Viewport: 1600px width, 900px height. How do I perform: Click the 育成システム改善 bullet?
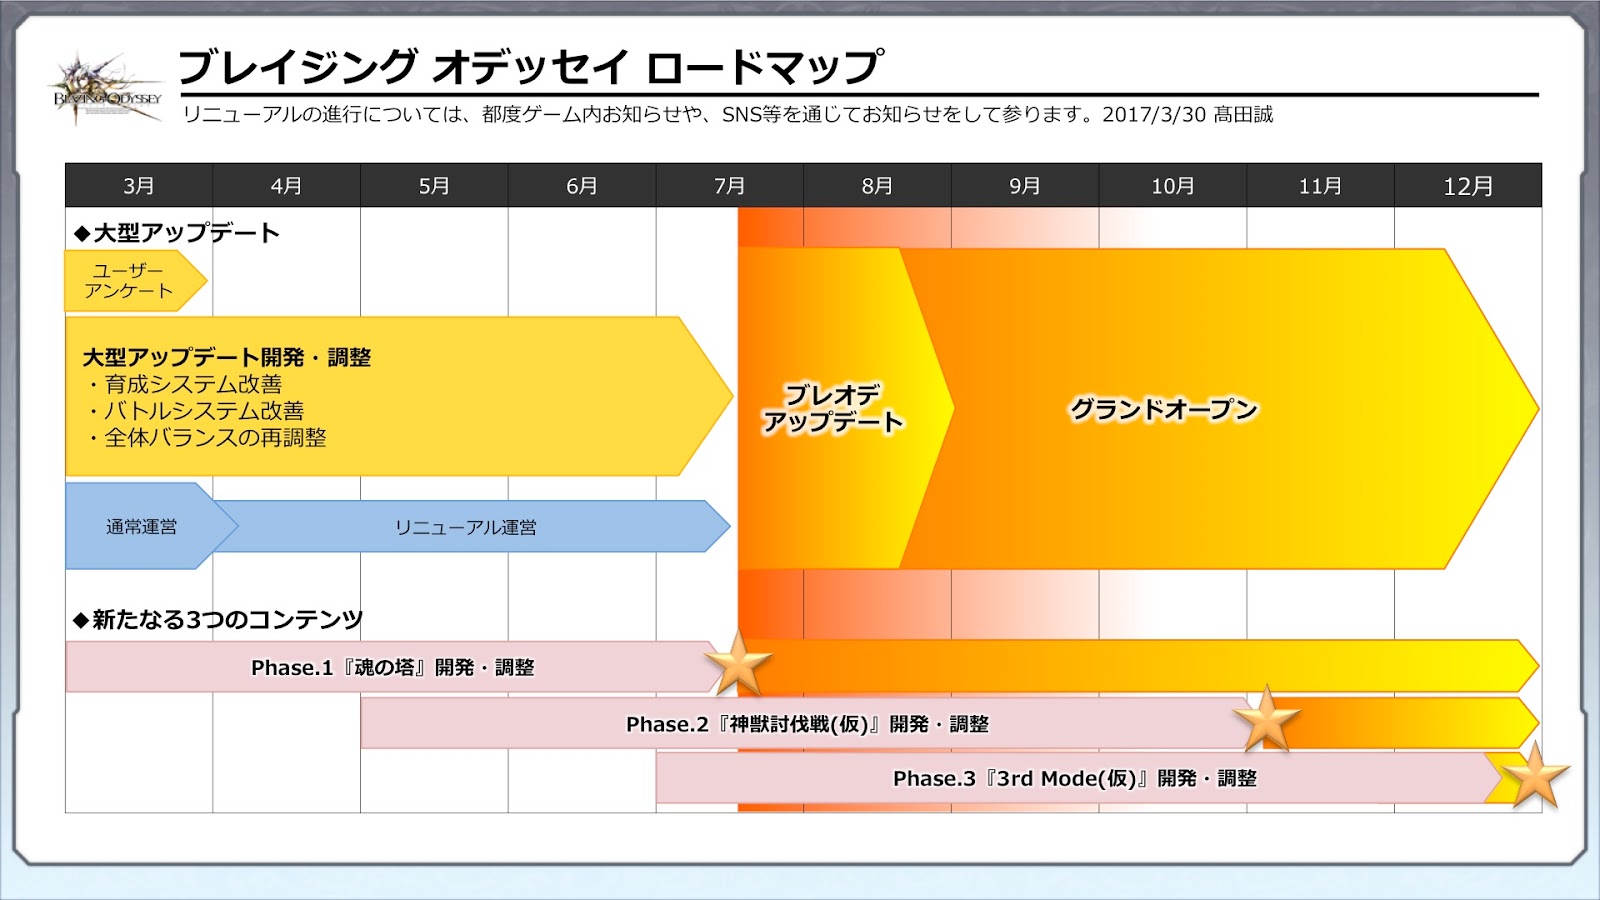pos(184,384)
